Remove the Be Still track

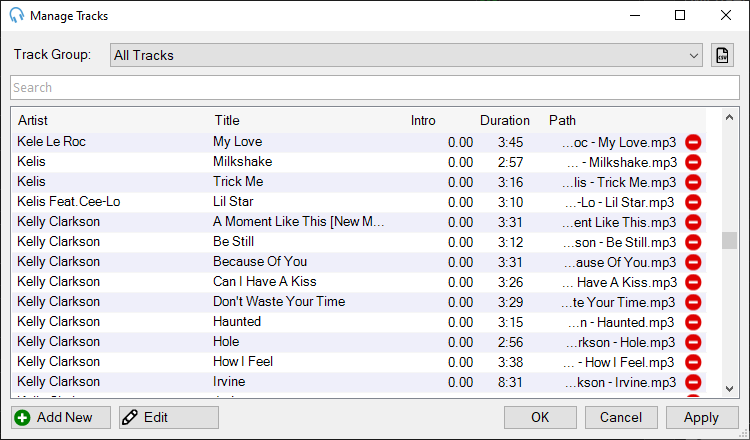click(x=693, y=242)
